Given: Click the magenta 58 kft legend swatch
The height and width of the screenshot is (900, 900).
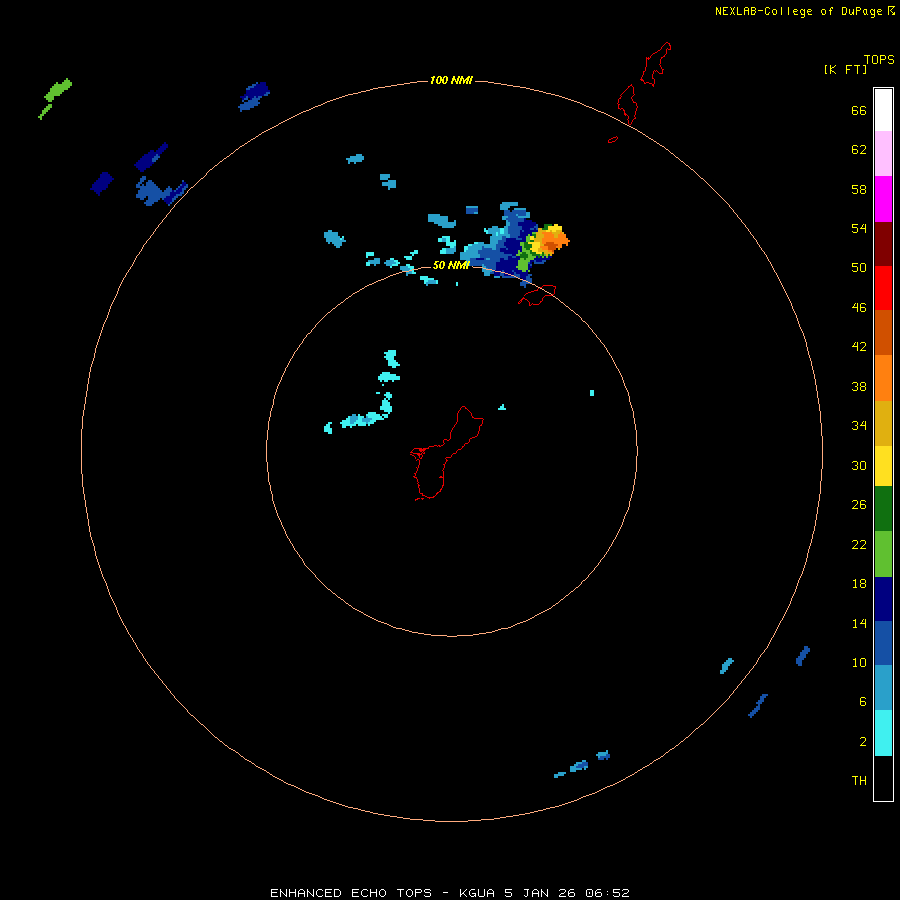Looking at the screenshot, I should click(883, 199).
